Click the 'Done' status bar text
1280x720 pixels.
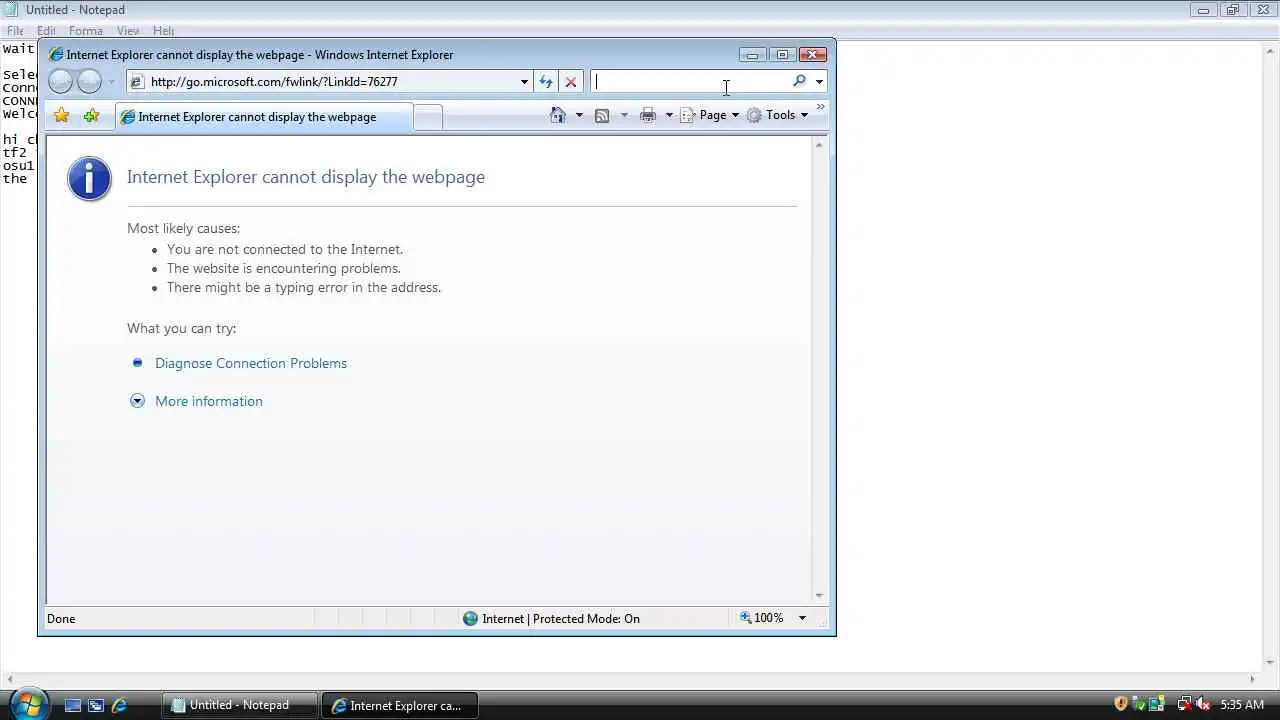61,618
